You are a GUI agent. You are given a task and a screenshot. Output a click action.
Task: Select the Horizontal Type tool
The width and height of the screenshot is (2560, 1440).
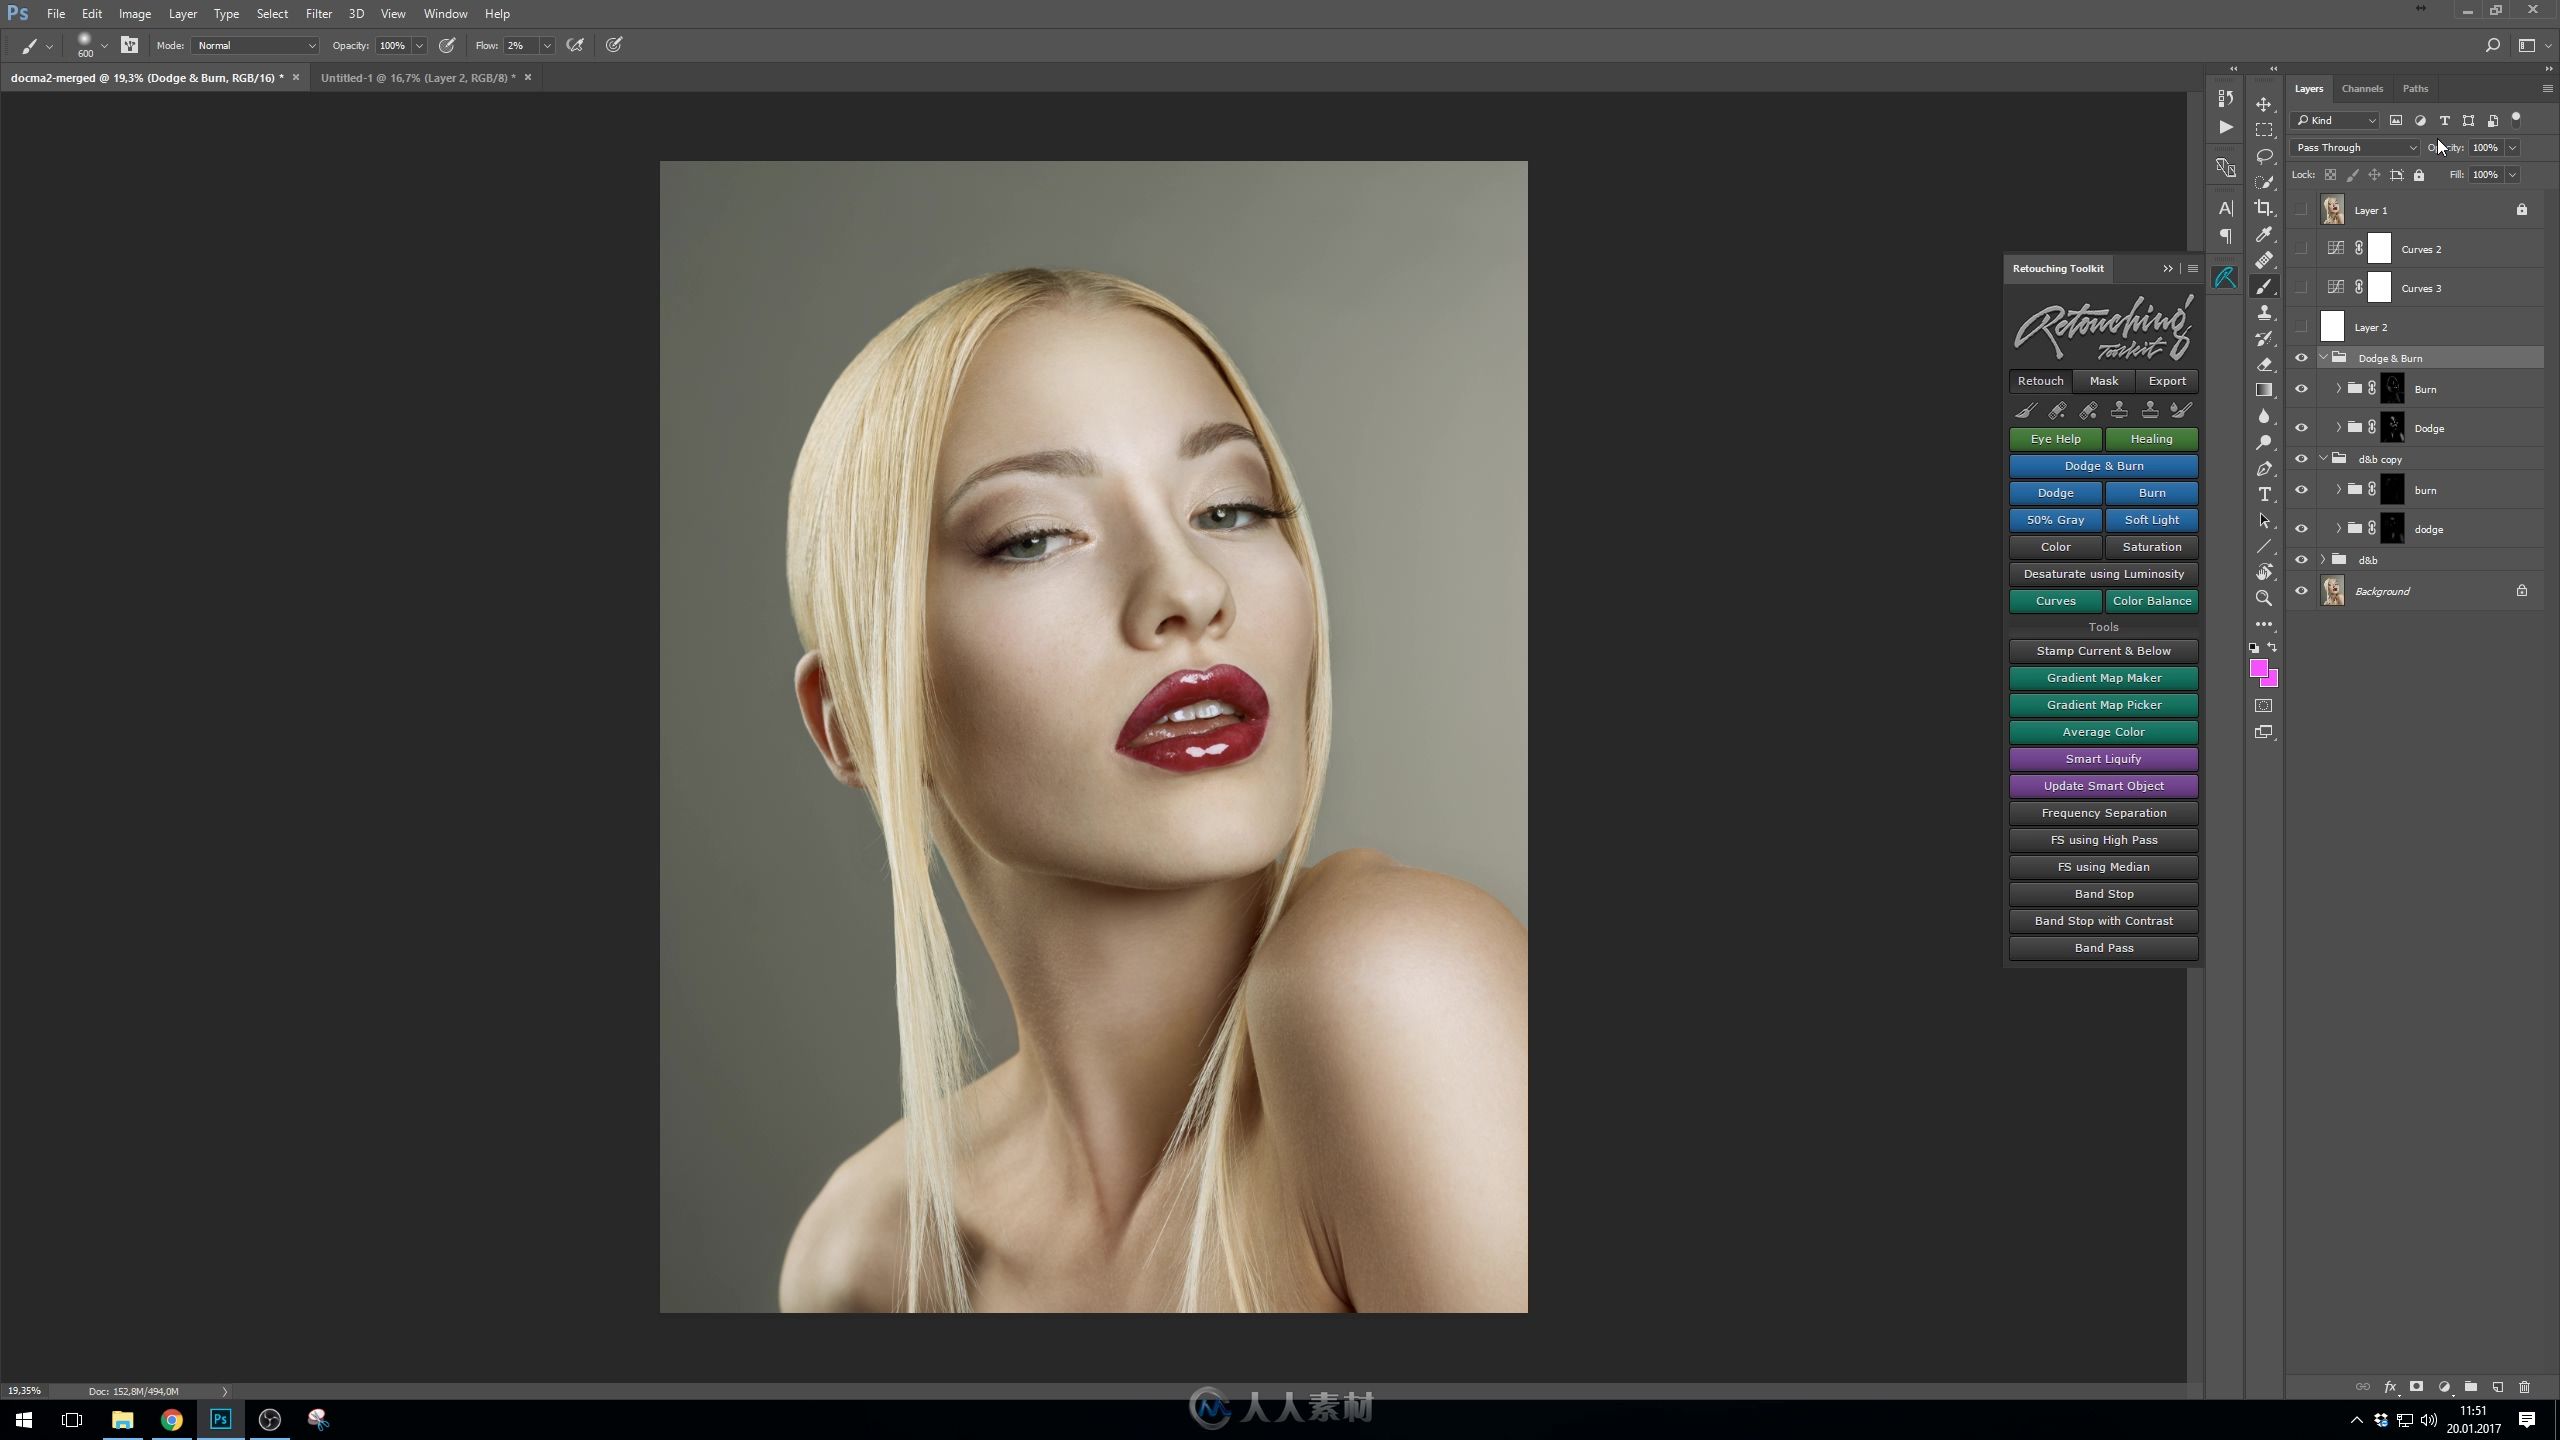(2264, 494)
